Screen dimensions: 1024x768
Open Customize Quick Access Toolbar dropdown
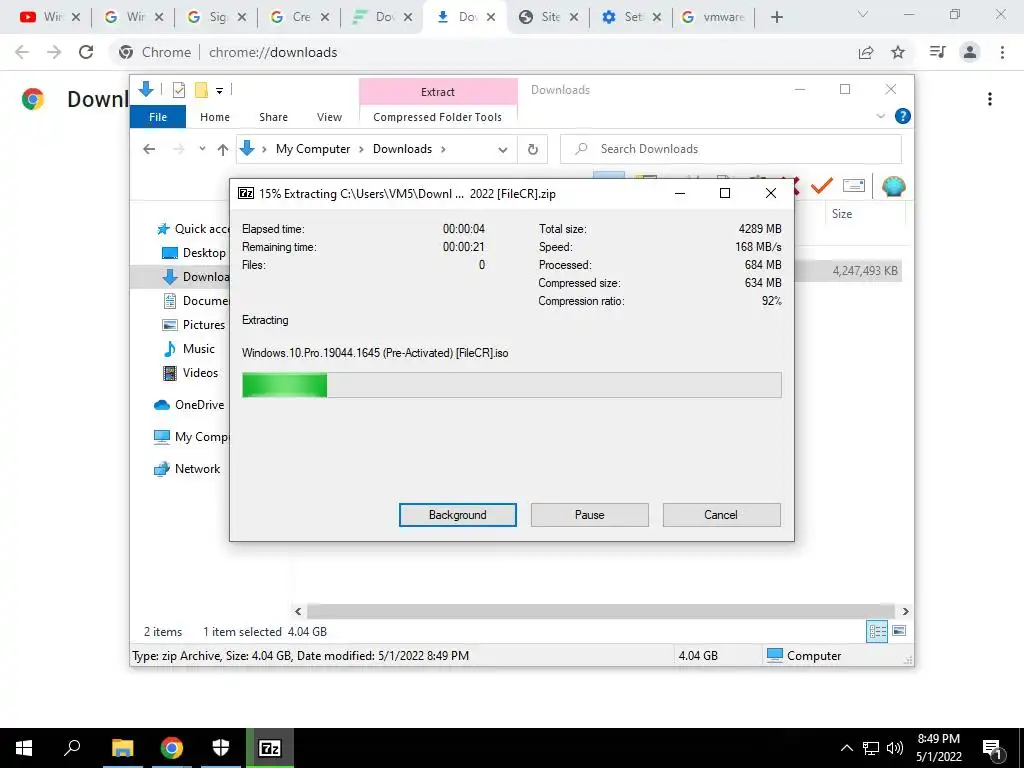[219, 90]
